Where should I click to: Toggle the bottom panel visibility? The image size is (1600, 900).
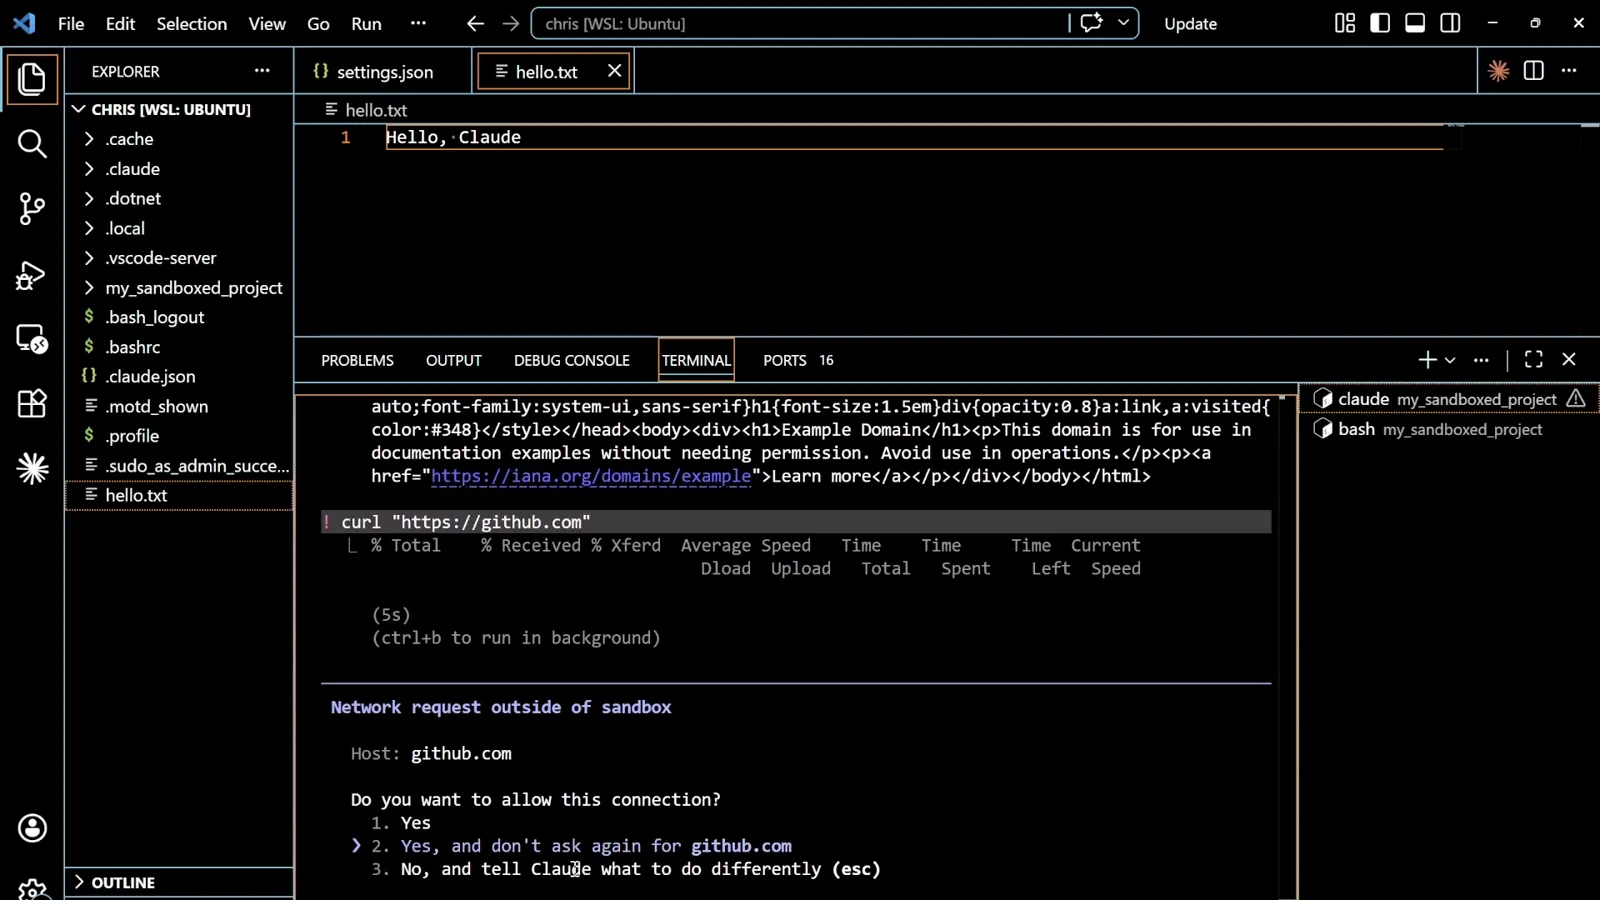click(x=1415, y=23)
